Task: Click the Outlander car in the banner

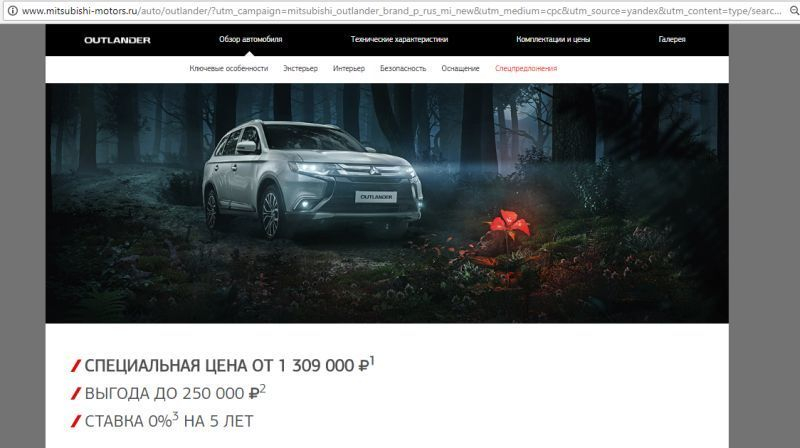Action: coord(312,179)
